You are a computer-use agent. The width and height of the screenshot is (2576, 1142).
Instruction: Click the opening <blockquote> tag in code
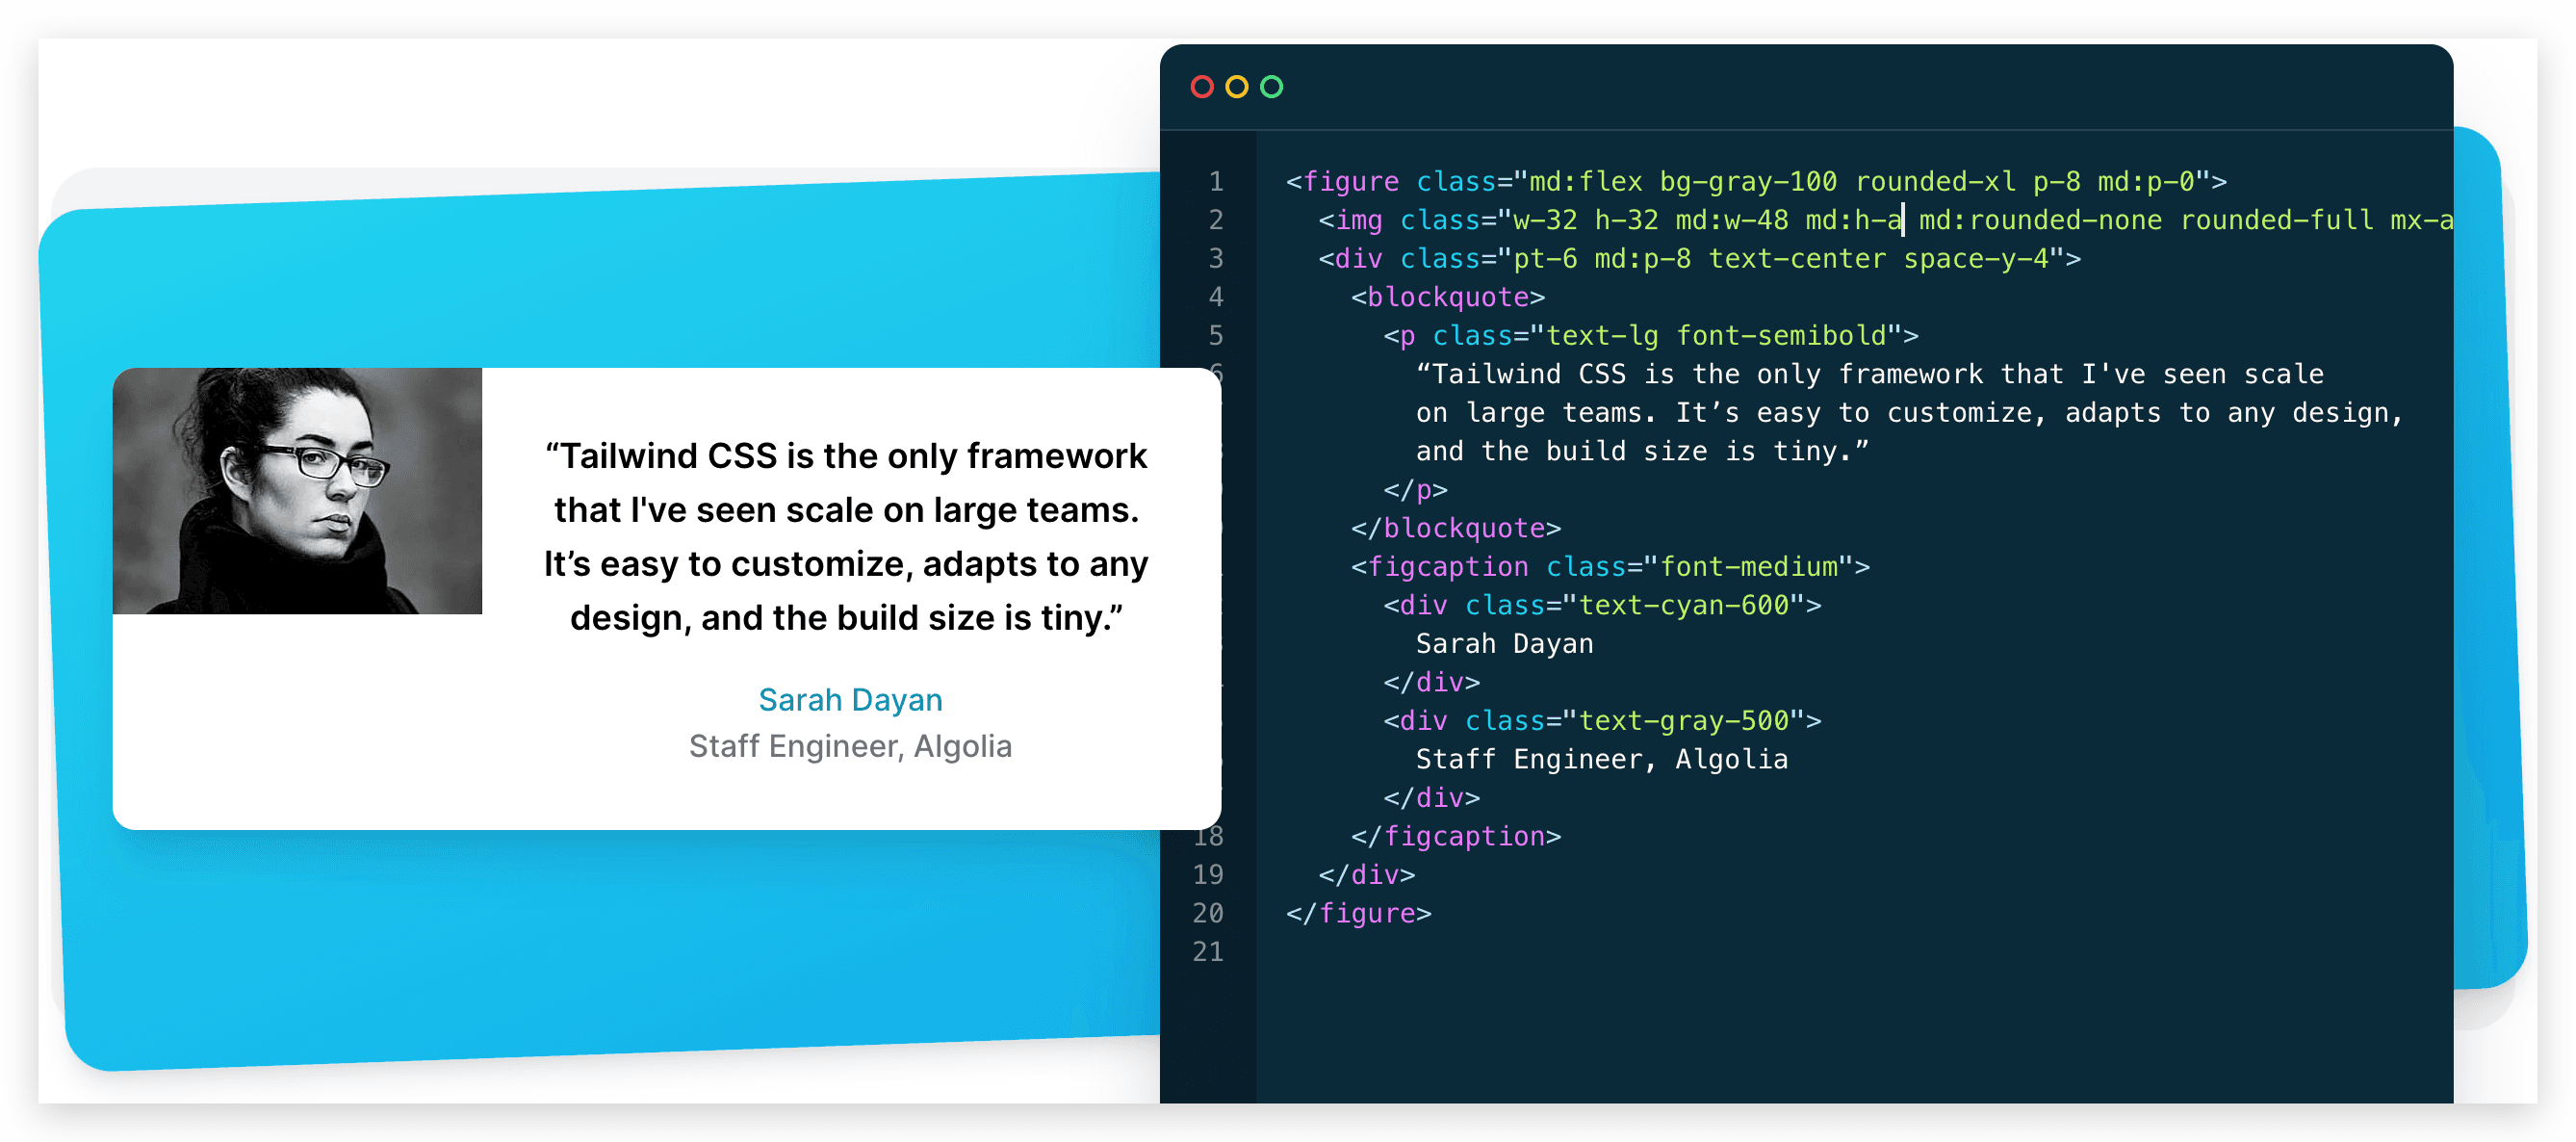pos(1448,297)
